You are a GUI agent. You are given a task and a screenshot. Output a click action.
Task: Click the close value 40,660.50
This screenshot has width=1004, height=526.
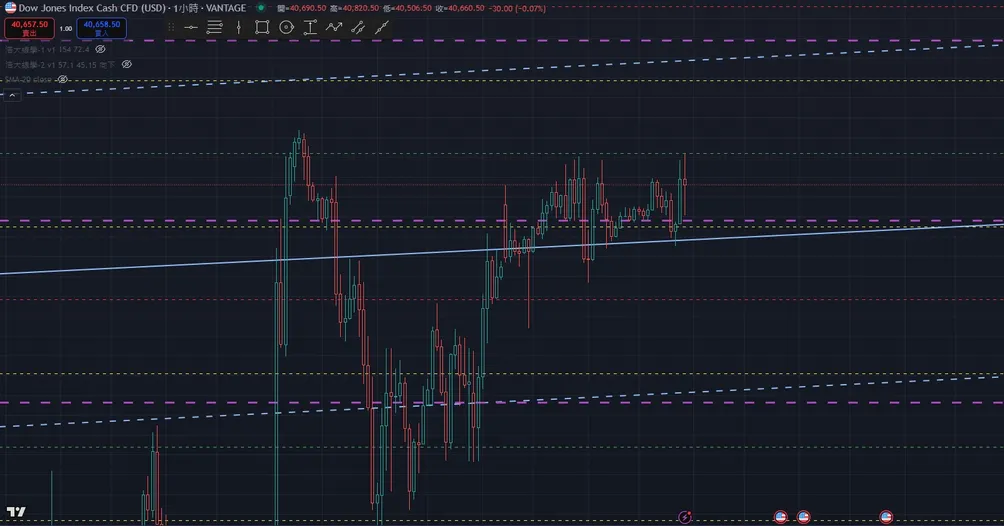[464, 8]
